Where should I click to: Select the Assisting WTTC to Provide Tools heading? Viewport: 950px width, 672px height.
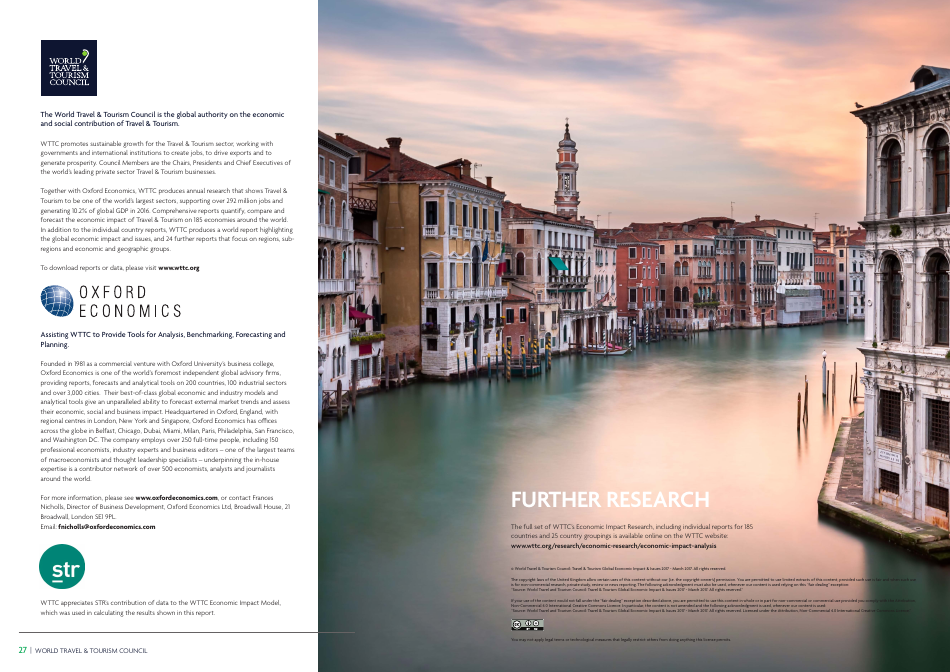pyautogui.click(x=163, y=338)
